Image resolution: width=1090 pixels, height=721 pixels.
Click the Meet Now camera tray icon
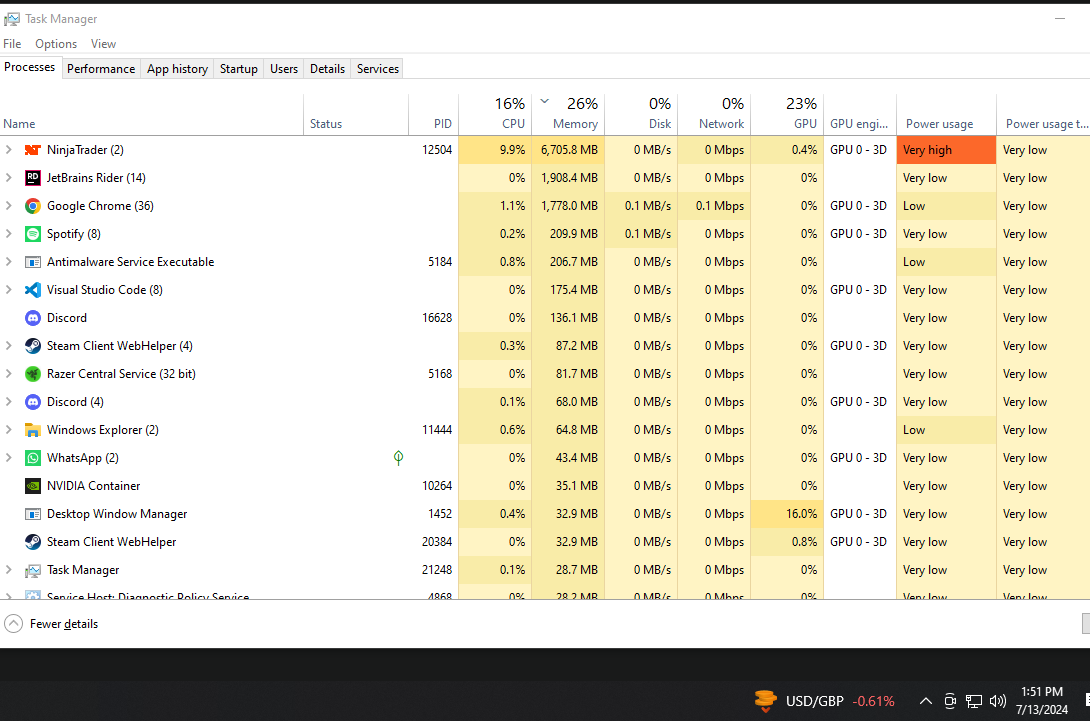(950, 701)
